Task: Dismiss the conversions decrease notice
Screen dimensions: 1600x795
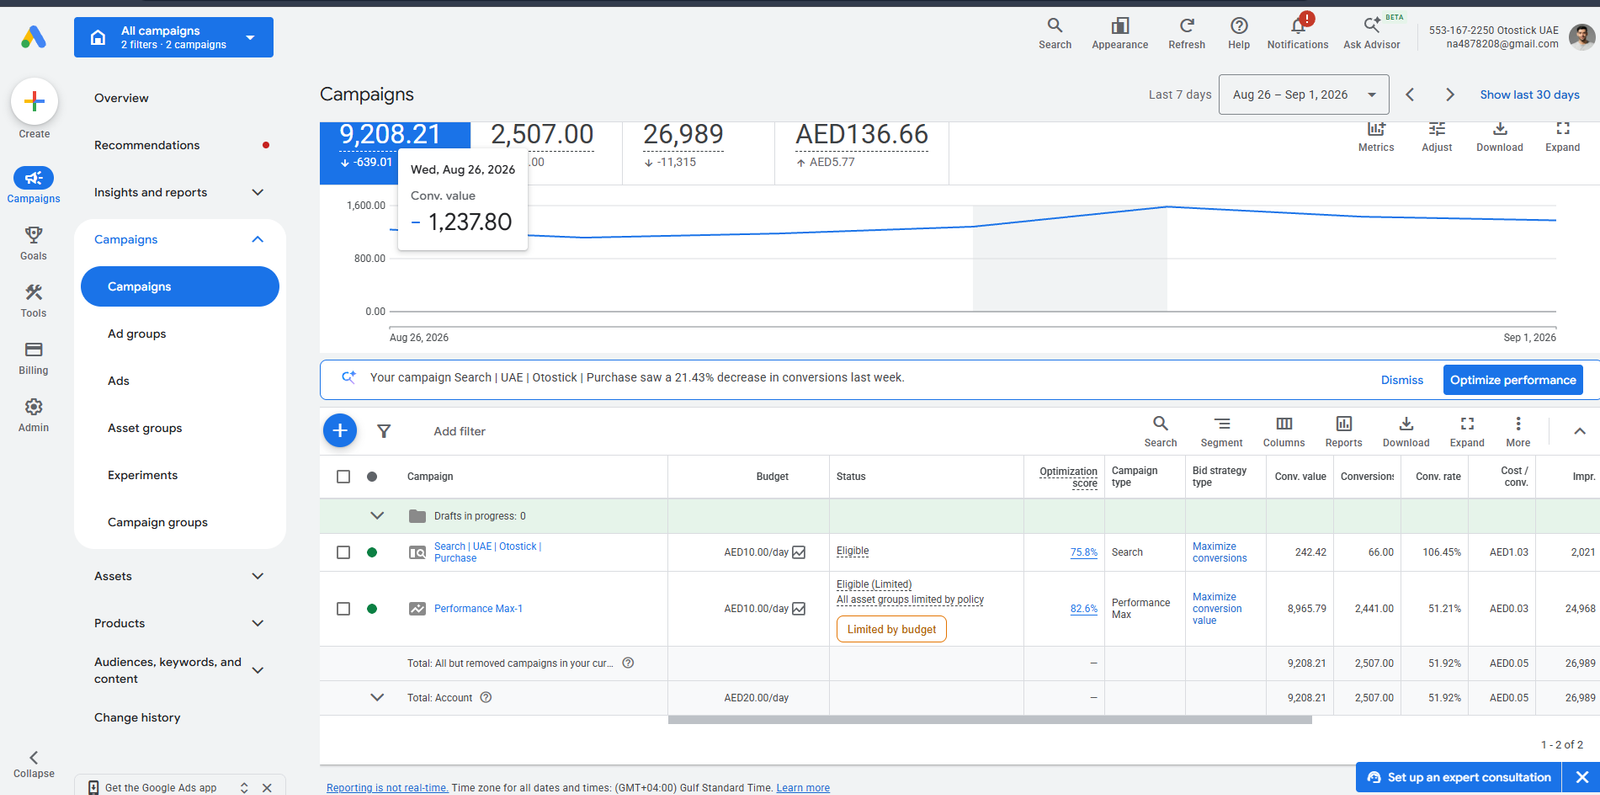Action: tap(1402, 380)
